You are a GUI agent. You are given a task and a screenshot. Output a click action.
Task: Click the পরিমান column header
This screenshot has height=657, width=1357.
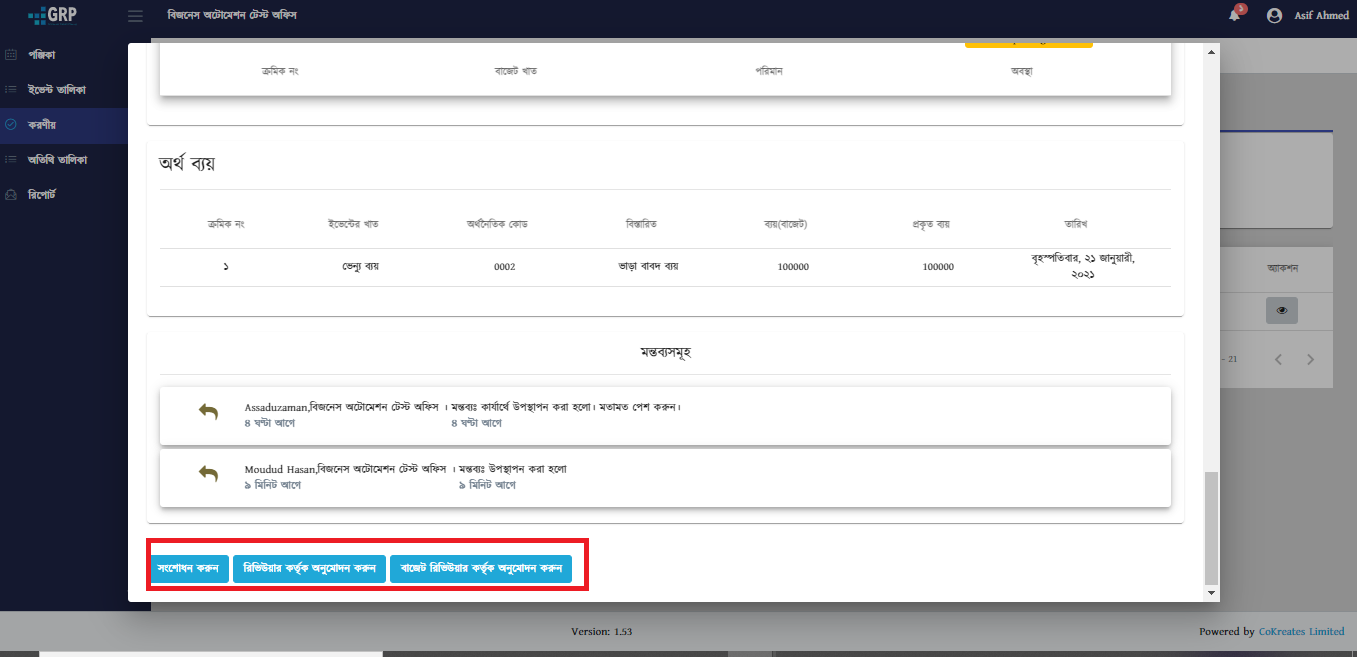click(x=769, y=72)
